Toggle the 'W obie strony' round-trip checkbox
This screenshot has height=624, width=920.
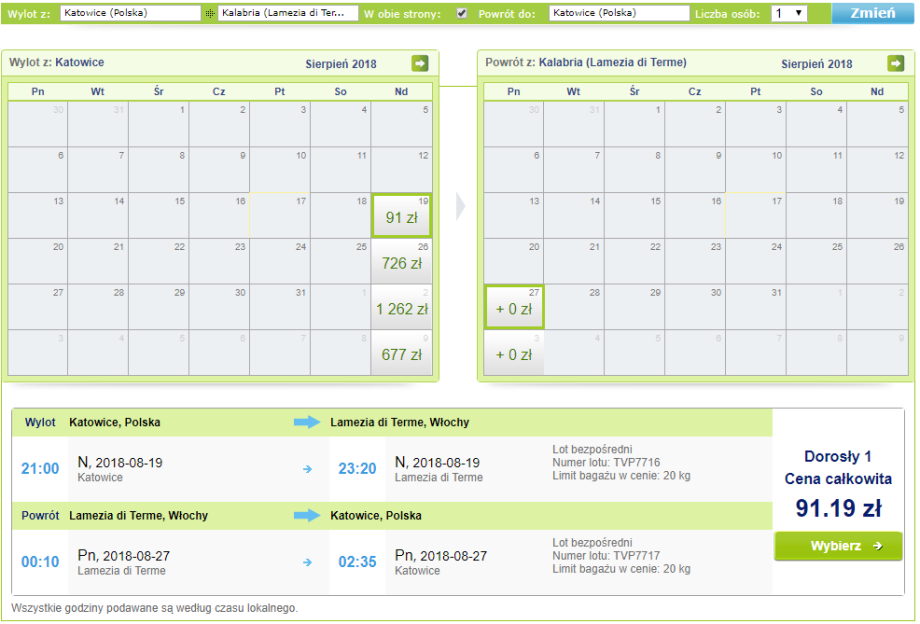click(x=461, y=14)
